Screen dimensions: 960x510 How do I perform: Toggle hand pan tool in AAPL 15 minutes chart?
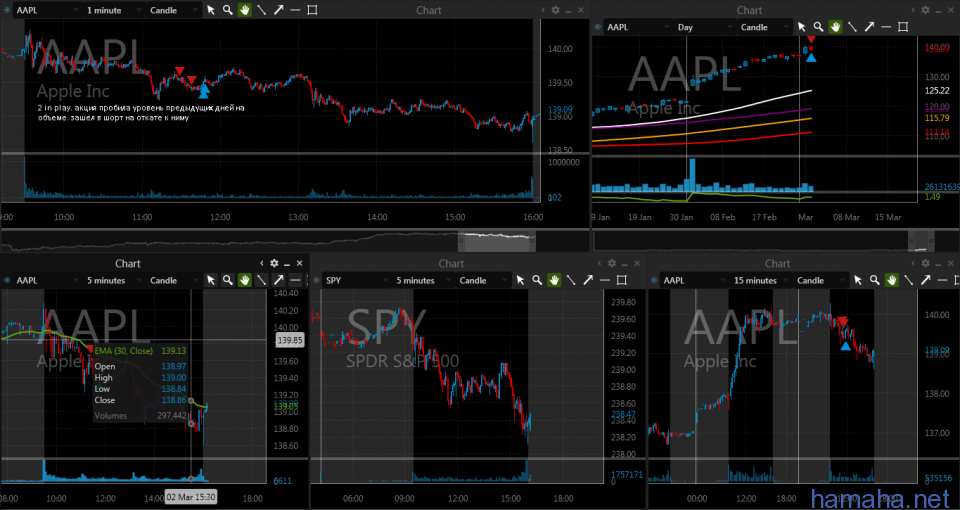[x=891, y=280]
